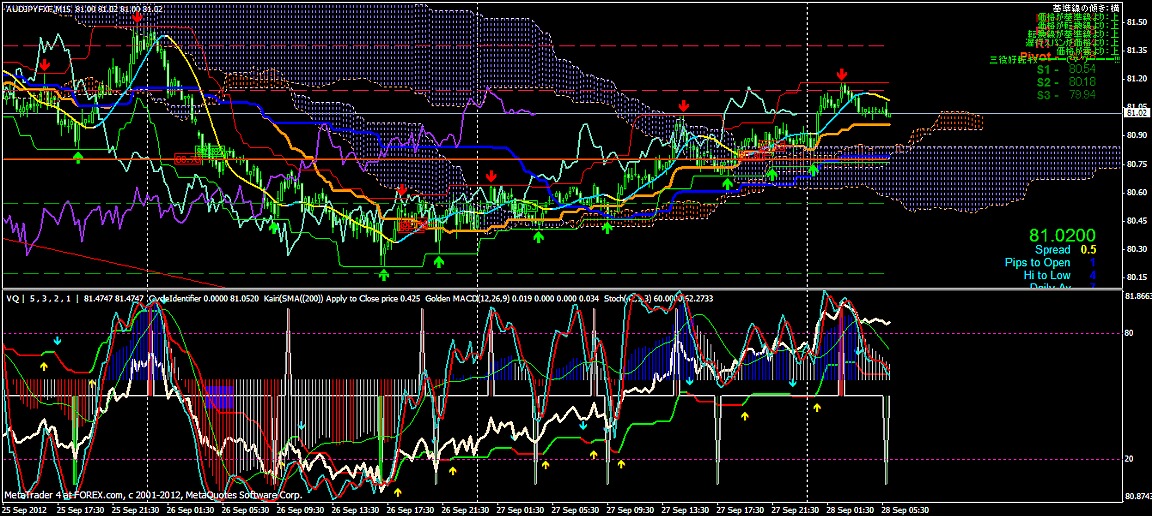The height and width of the screenshot is (516, 1152).
Task: Click the 26 Sep 09:30 time label
Action: 299,509
